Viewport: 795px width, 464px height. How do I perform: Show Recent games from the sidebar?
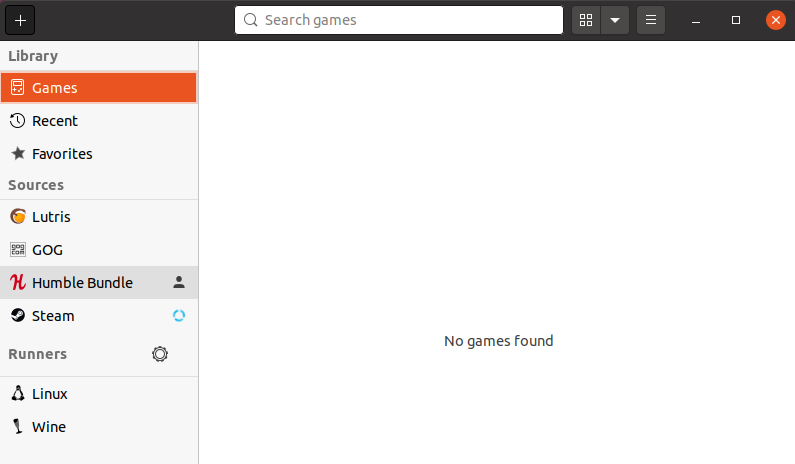point(98,121)
